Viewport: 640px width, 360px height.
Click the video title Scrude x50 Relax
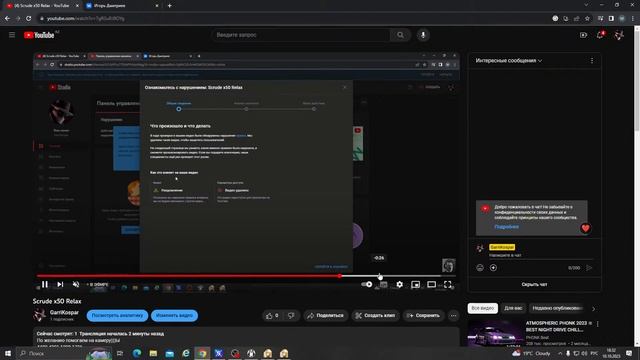57,301
